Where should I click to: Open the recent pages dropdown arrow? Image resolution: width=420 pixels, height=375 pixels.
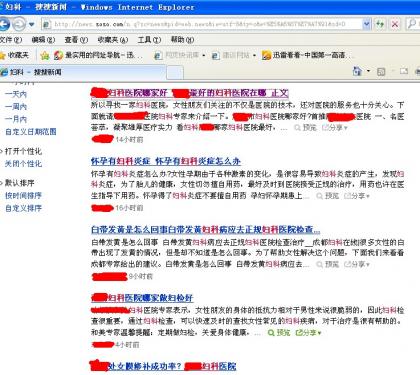tap(32, 24)
